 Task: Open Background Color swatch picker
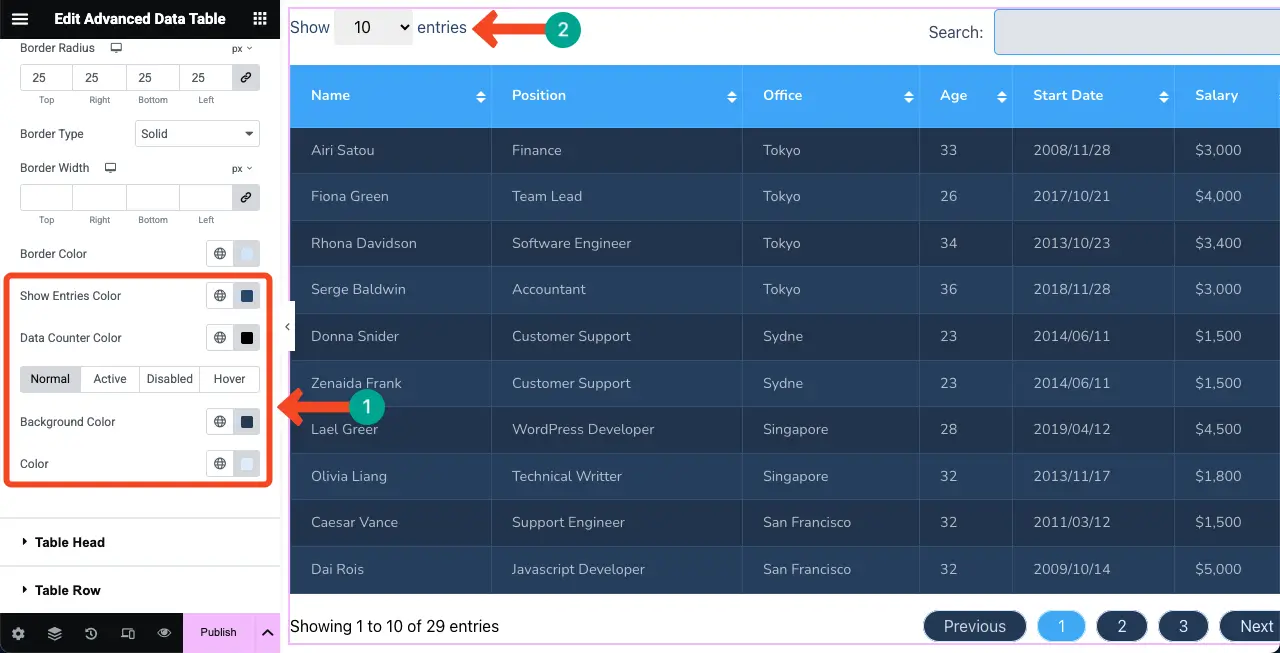pyautogui.click(x=246, y=422)
